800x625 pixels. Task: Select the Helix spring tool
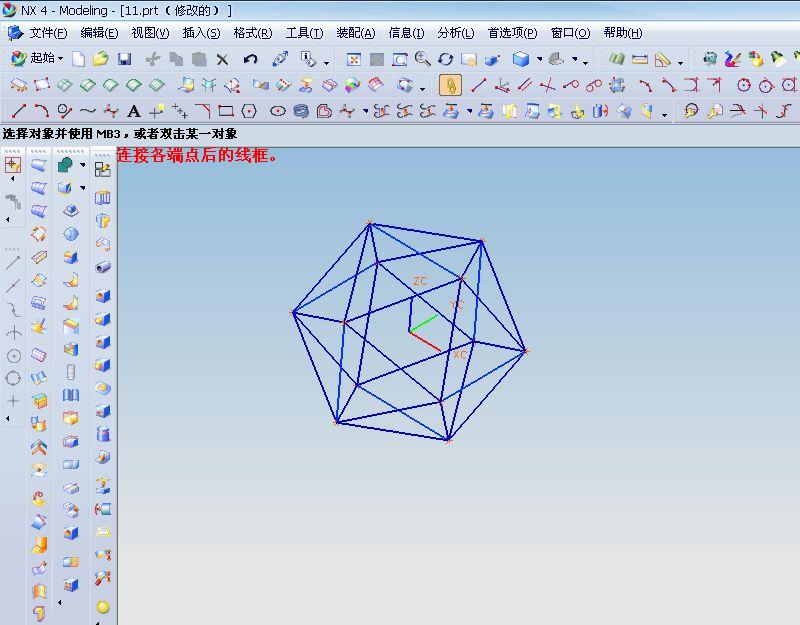click(301, 111)
